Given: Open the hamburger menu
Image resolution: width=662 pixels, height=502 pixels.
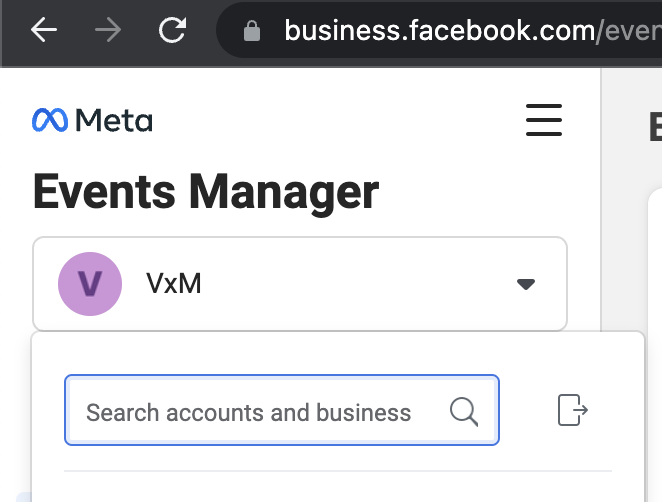Looking at the screenshot, I should 544,120.
